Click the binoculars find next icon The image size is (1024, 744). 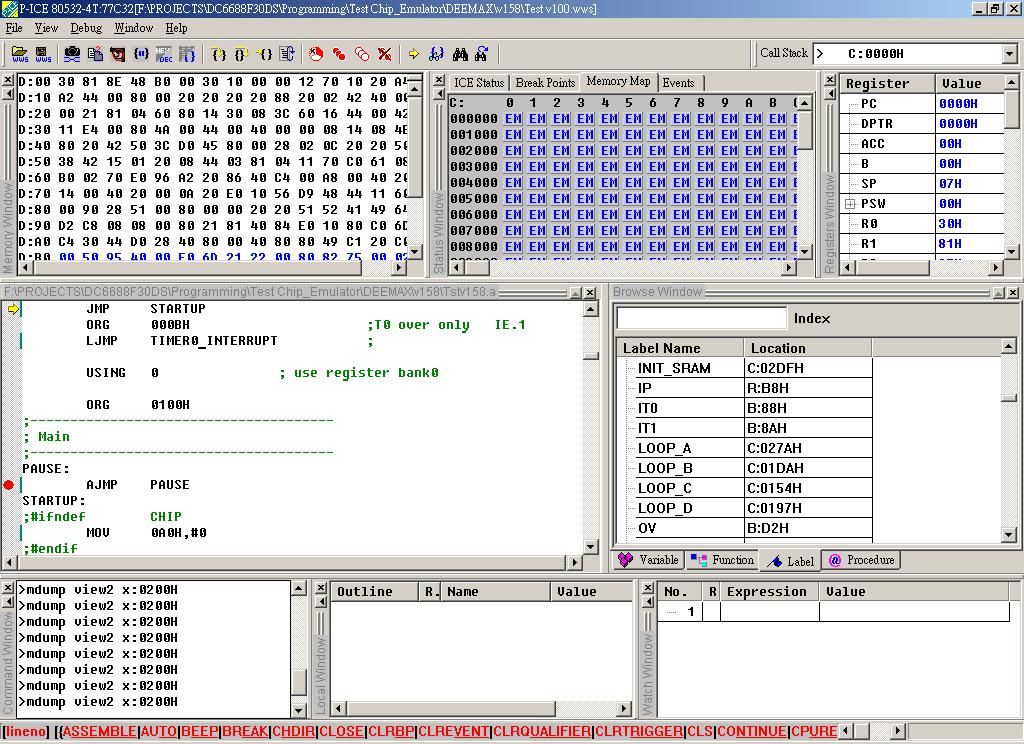pos(482,54)
